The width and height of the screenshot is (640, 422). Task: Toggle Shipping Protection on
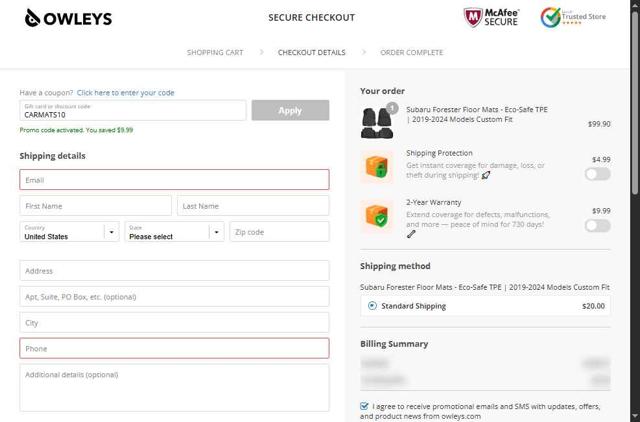pyautogui.click(x=598, y=174)
